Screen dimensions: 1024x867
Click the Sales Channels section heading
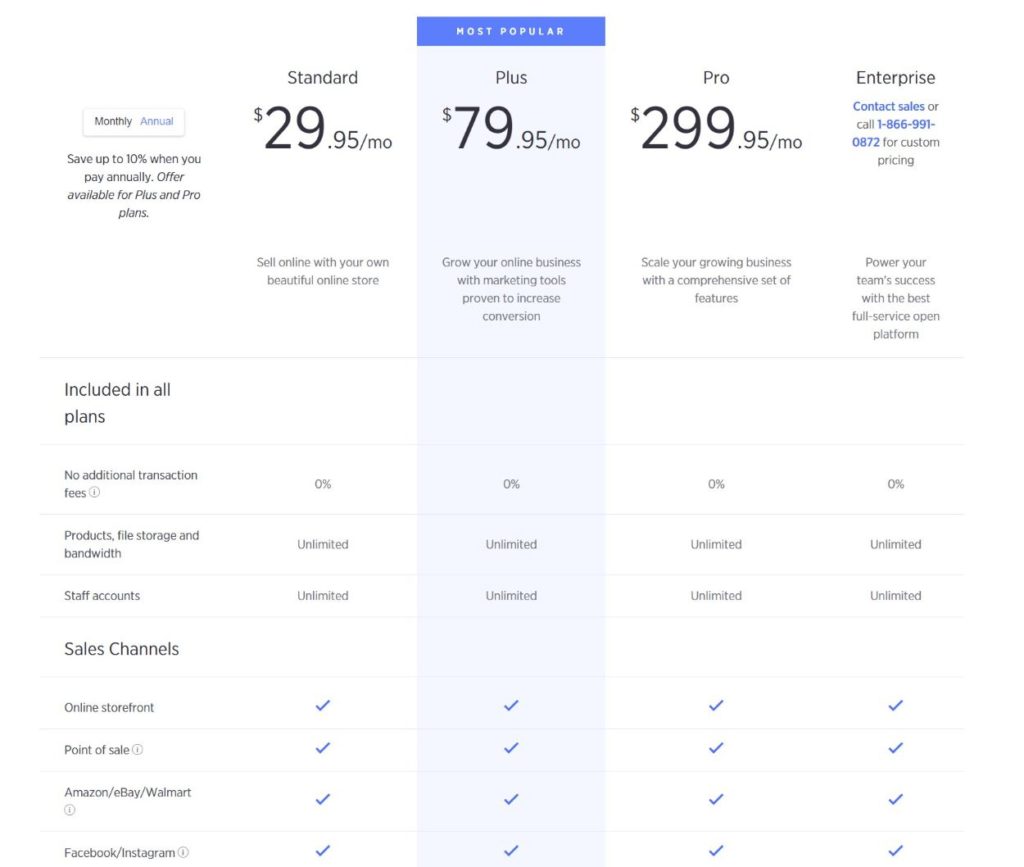point(121,649)
